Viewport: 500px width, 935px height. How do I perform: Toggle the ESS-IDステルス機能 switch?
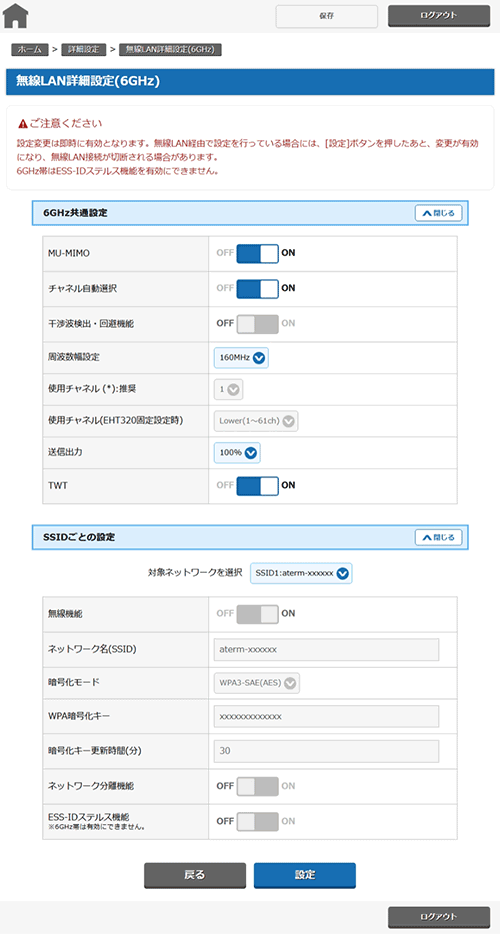tap(257, 821)
